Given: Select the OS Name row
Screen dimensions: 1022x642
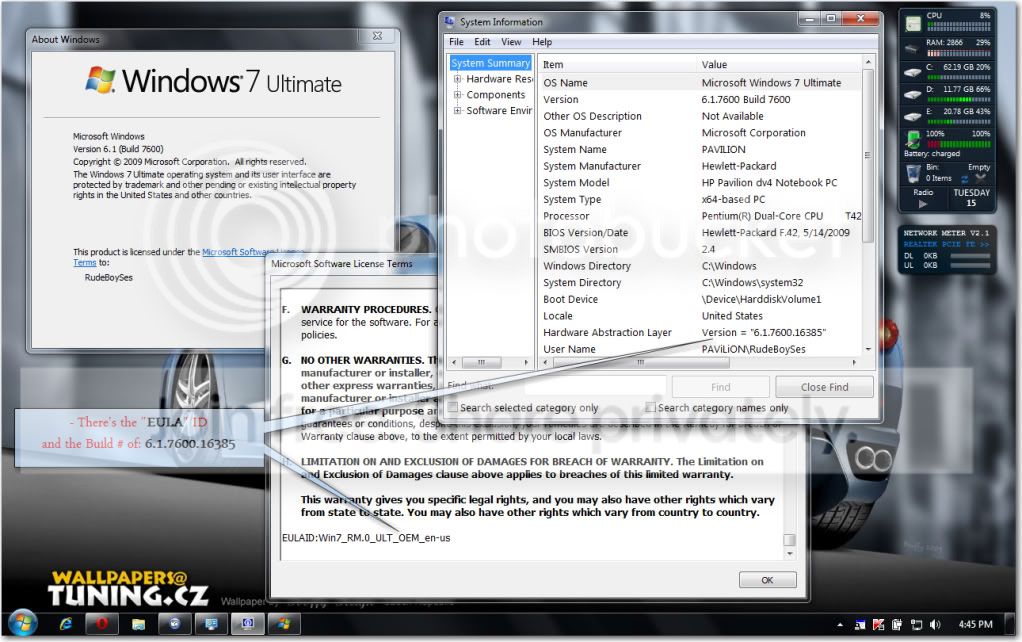Looking at the screenshot, I should [701, 83].
